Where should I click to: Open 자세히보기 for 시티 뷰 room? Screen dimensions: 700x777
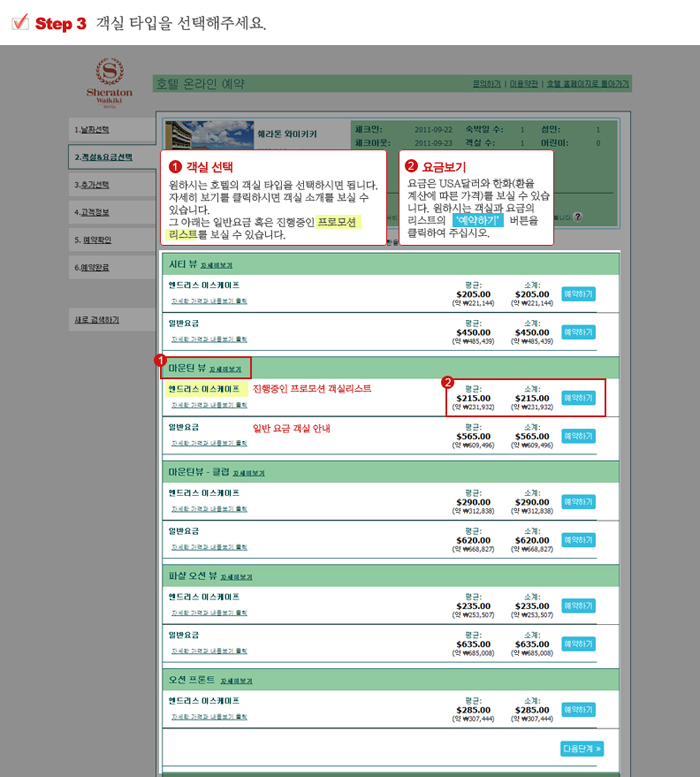219,265
